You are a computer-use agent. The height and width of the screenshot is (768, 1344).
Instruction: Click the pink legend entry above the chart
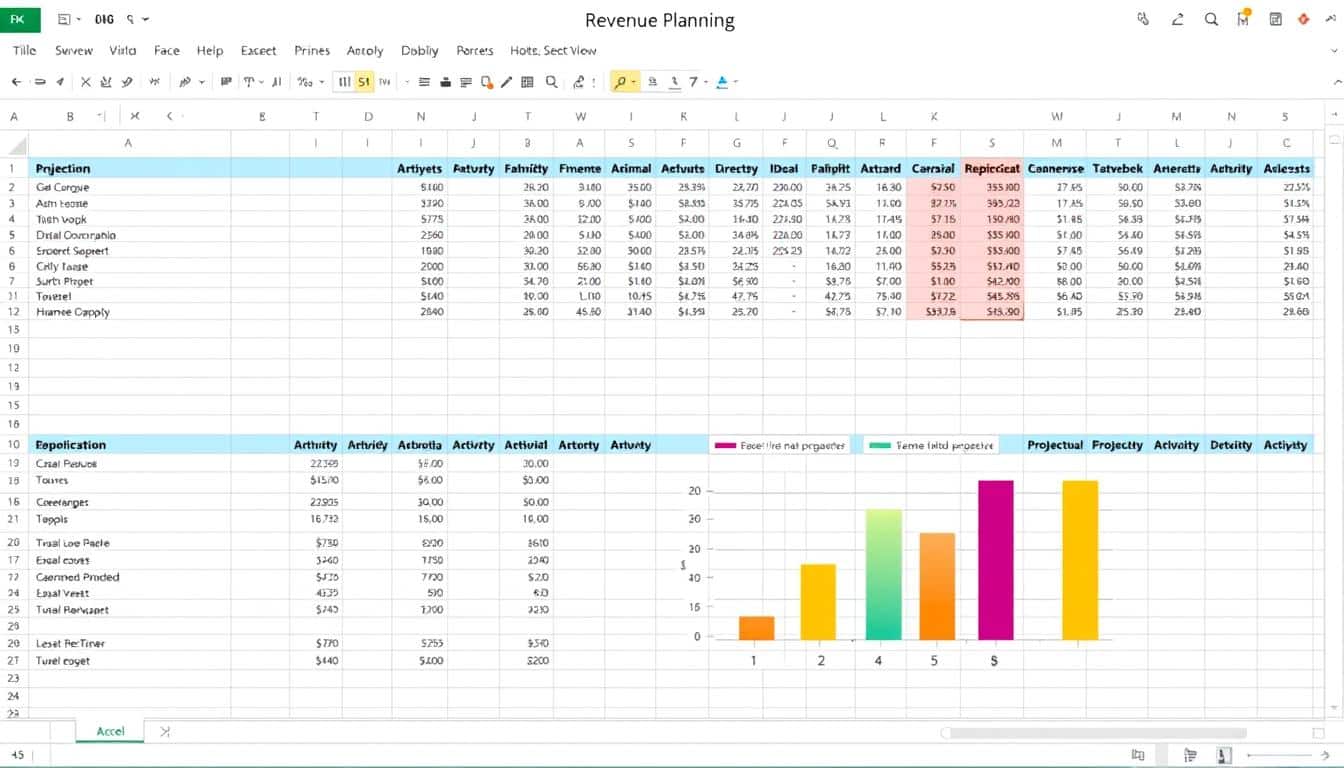coord(779,445)
